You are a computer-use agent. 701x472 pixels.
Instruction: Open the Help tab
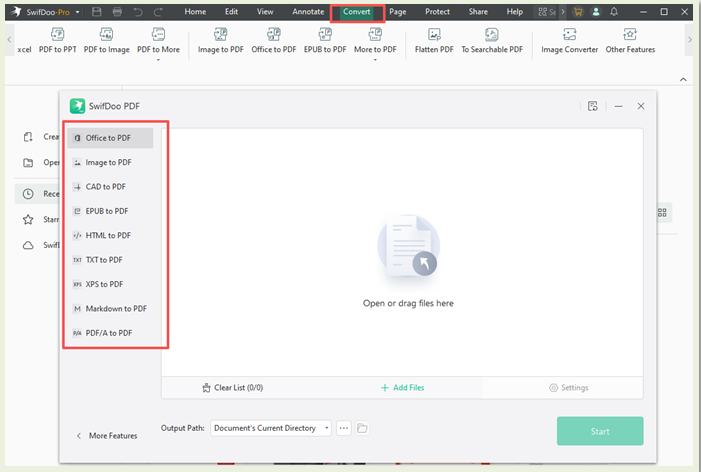point(515,12)
